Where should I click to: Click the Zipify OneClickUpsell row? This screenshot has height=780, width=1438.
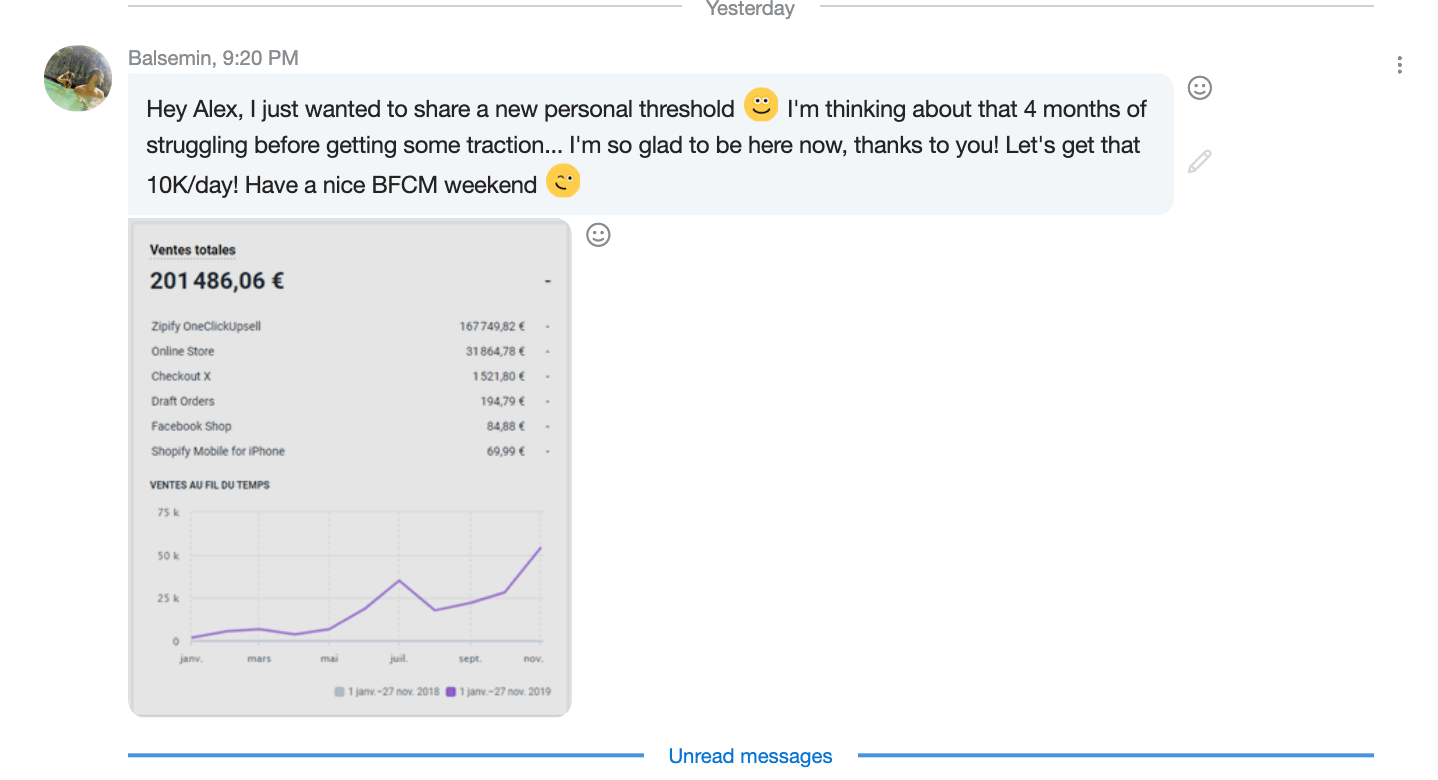coord(206,326)
